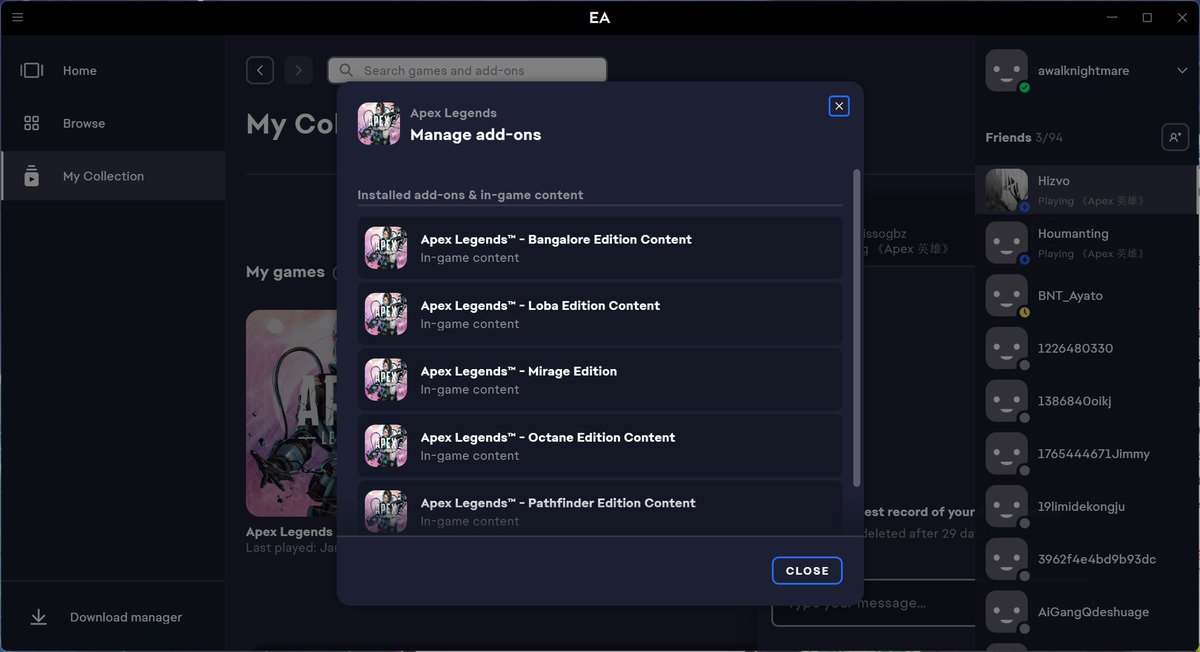Viewport: 1200px width, 652px height.
Task: Select 'Apex Legends™ - Pathfinder Edition Content' text
Action: point(558,503)
